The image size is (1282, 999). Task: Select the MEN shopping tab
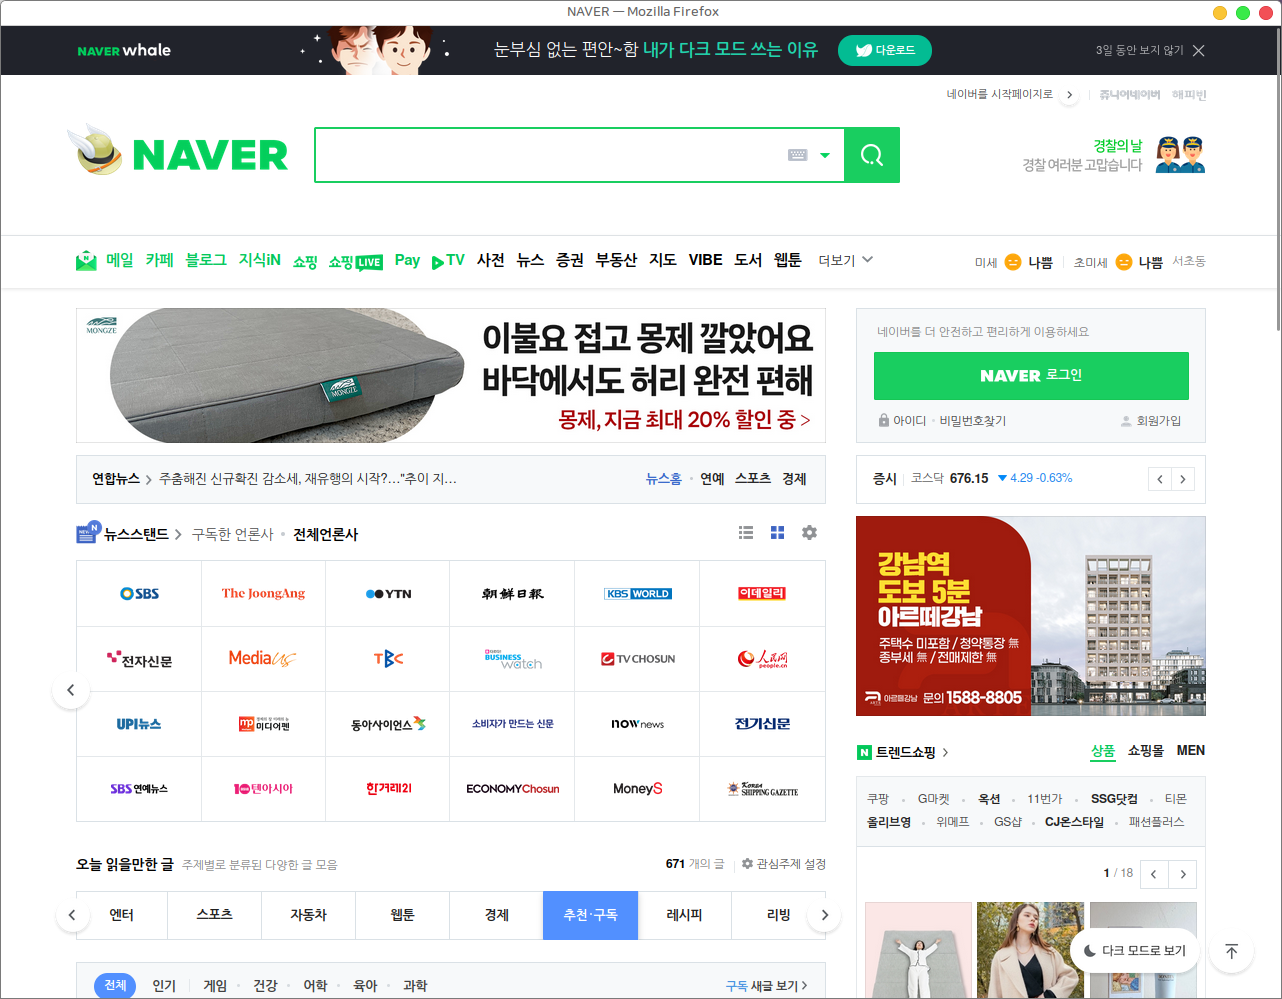pos(1191,751)
